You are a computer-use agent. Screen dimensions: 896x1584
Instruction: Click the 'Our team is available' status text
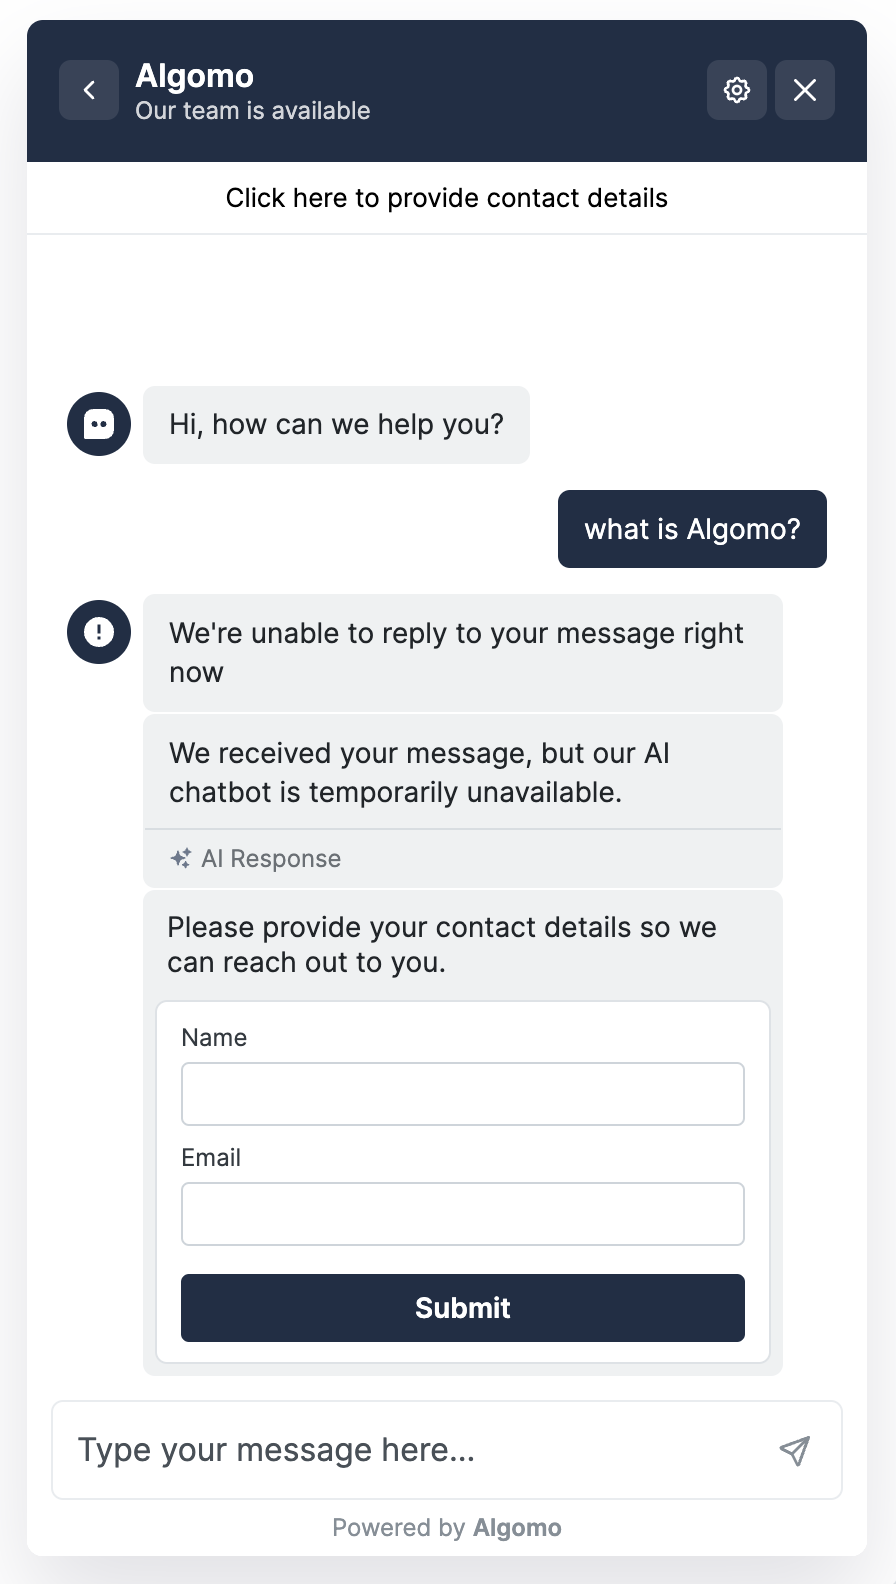(253, 111)
